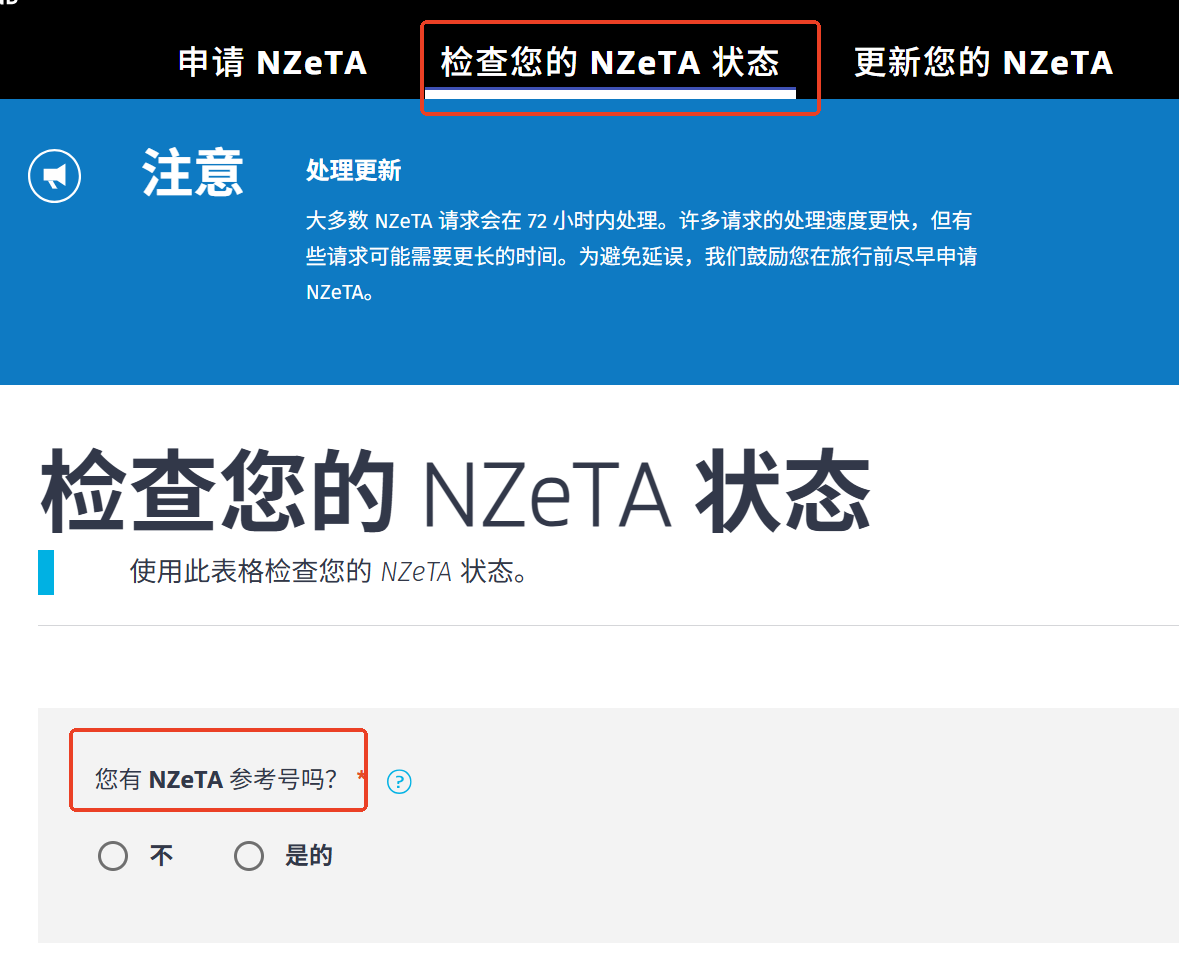
Task: Select the 是的 radio button
Action: (248, 856)
